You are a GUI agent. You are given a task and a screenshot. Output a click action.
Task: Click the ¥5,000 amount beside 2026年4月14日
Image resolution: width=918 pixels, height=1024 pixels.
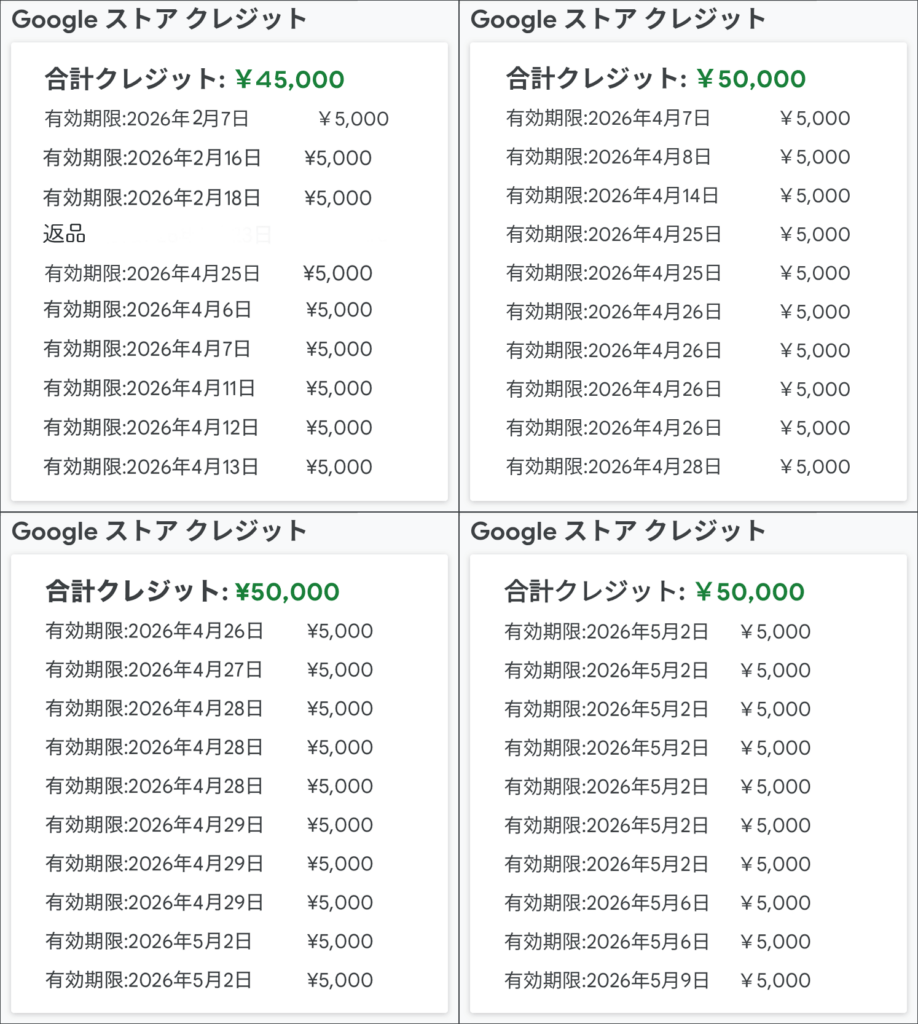(814, 196)
